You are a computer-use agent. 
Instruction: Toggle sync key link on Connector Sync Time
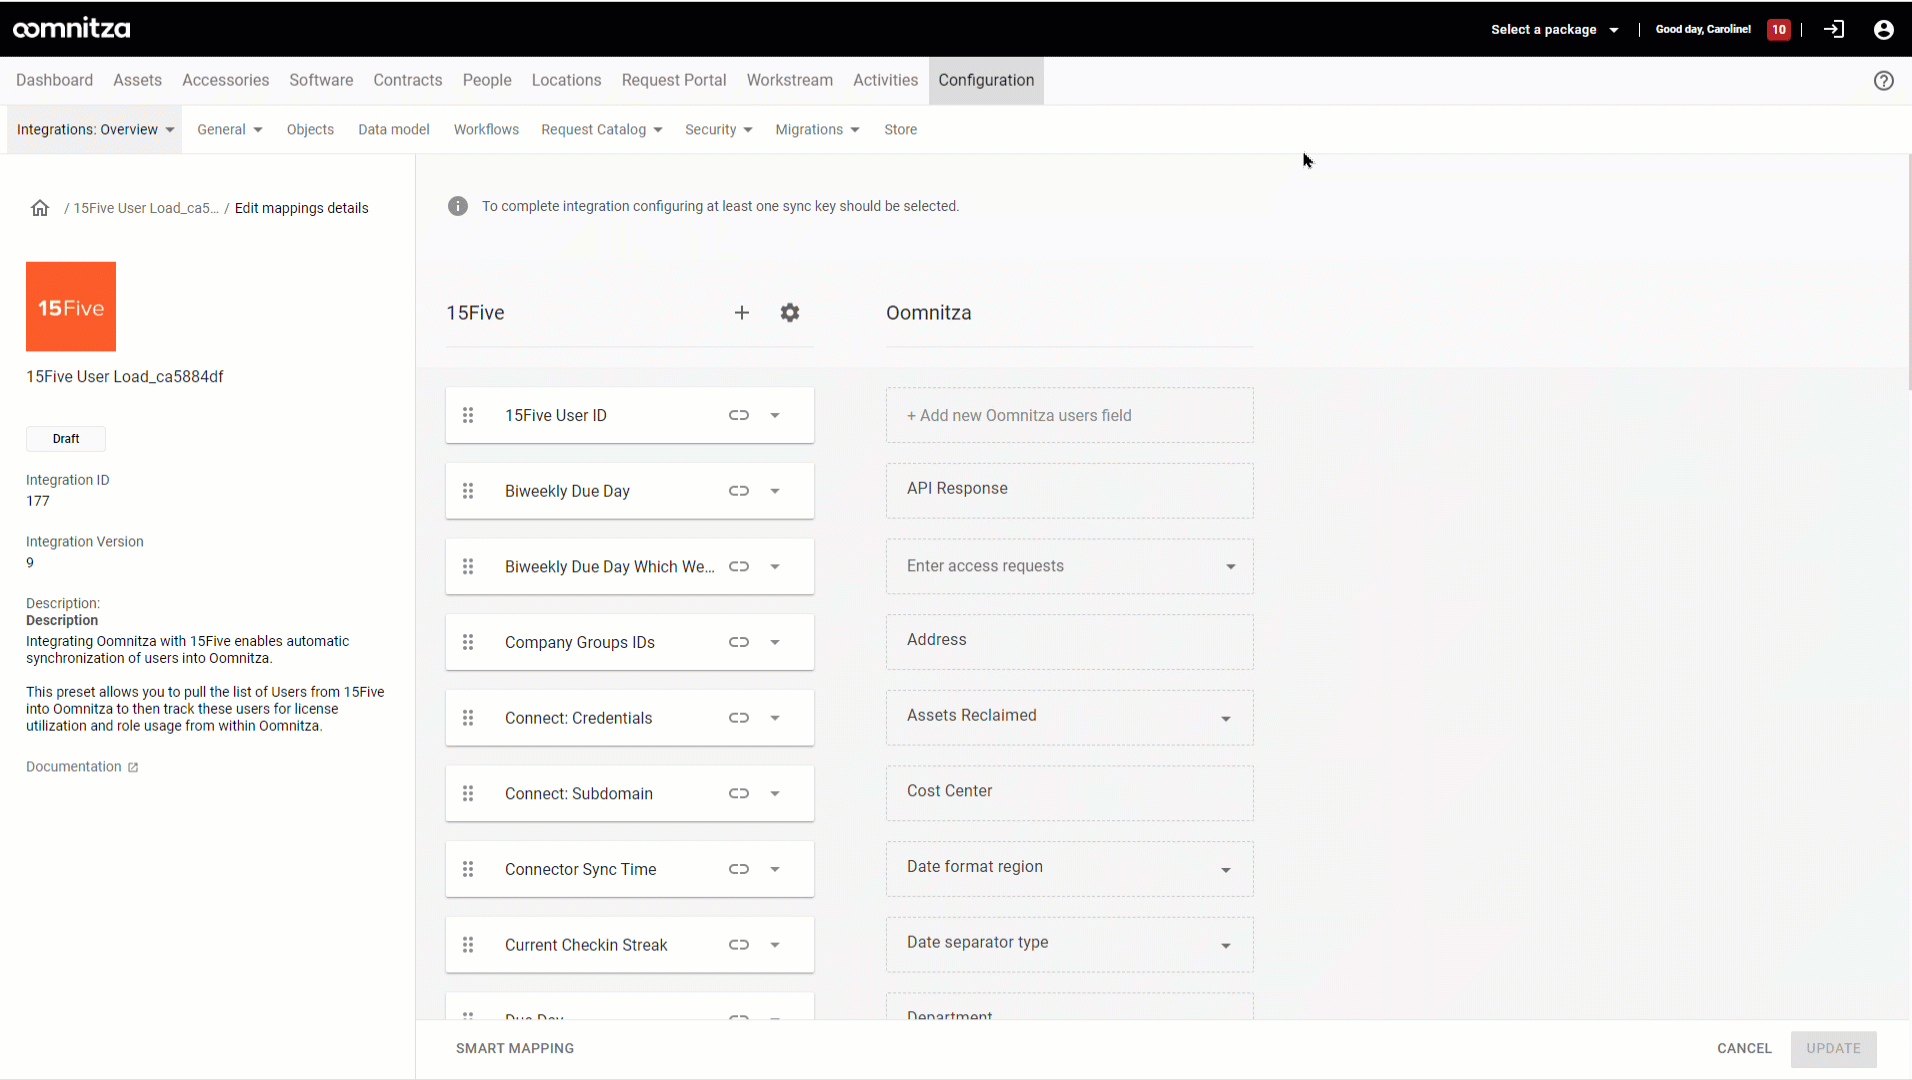click(x=738, y=870)
